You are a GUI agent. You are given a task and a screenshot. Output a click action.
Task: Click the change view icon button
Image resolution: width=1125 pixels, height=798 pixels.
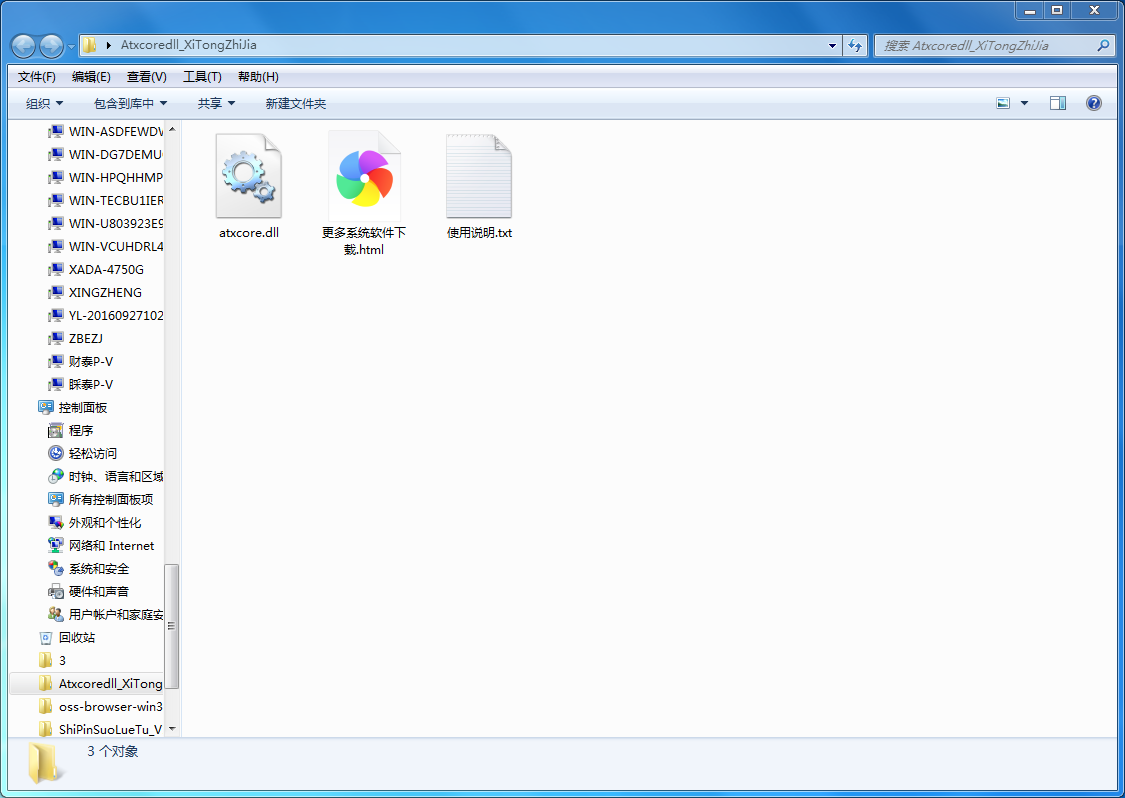pos(1003,103)
